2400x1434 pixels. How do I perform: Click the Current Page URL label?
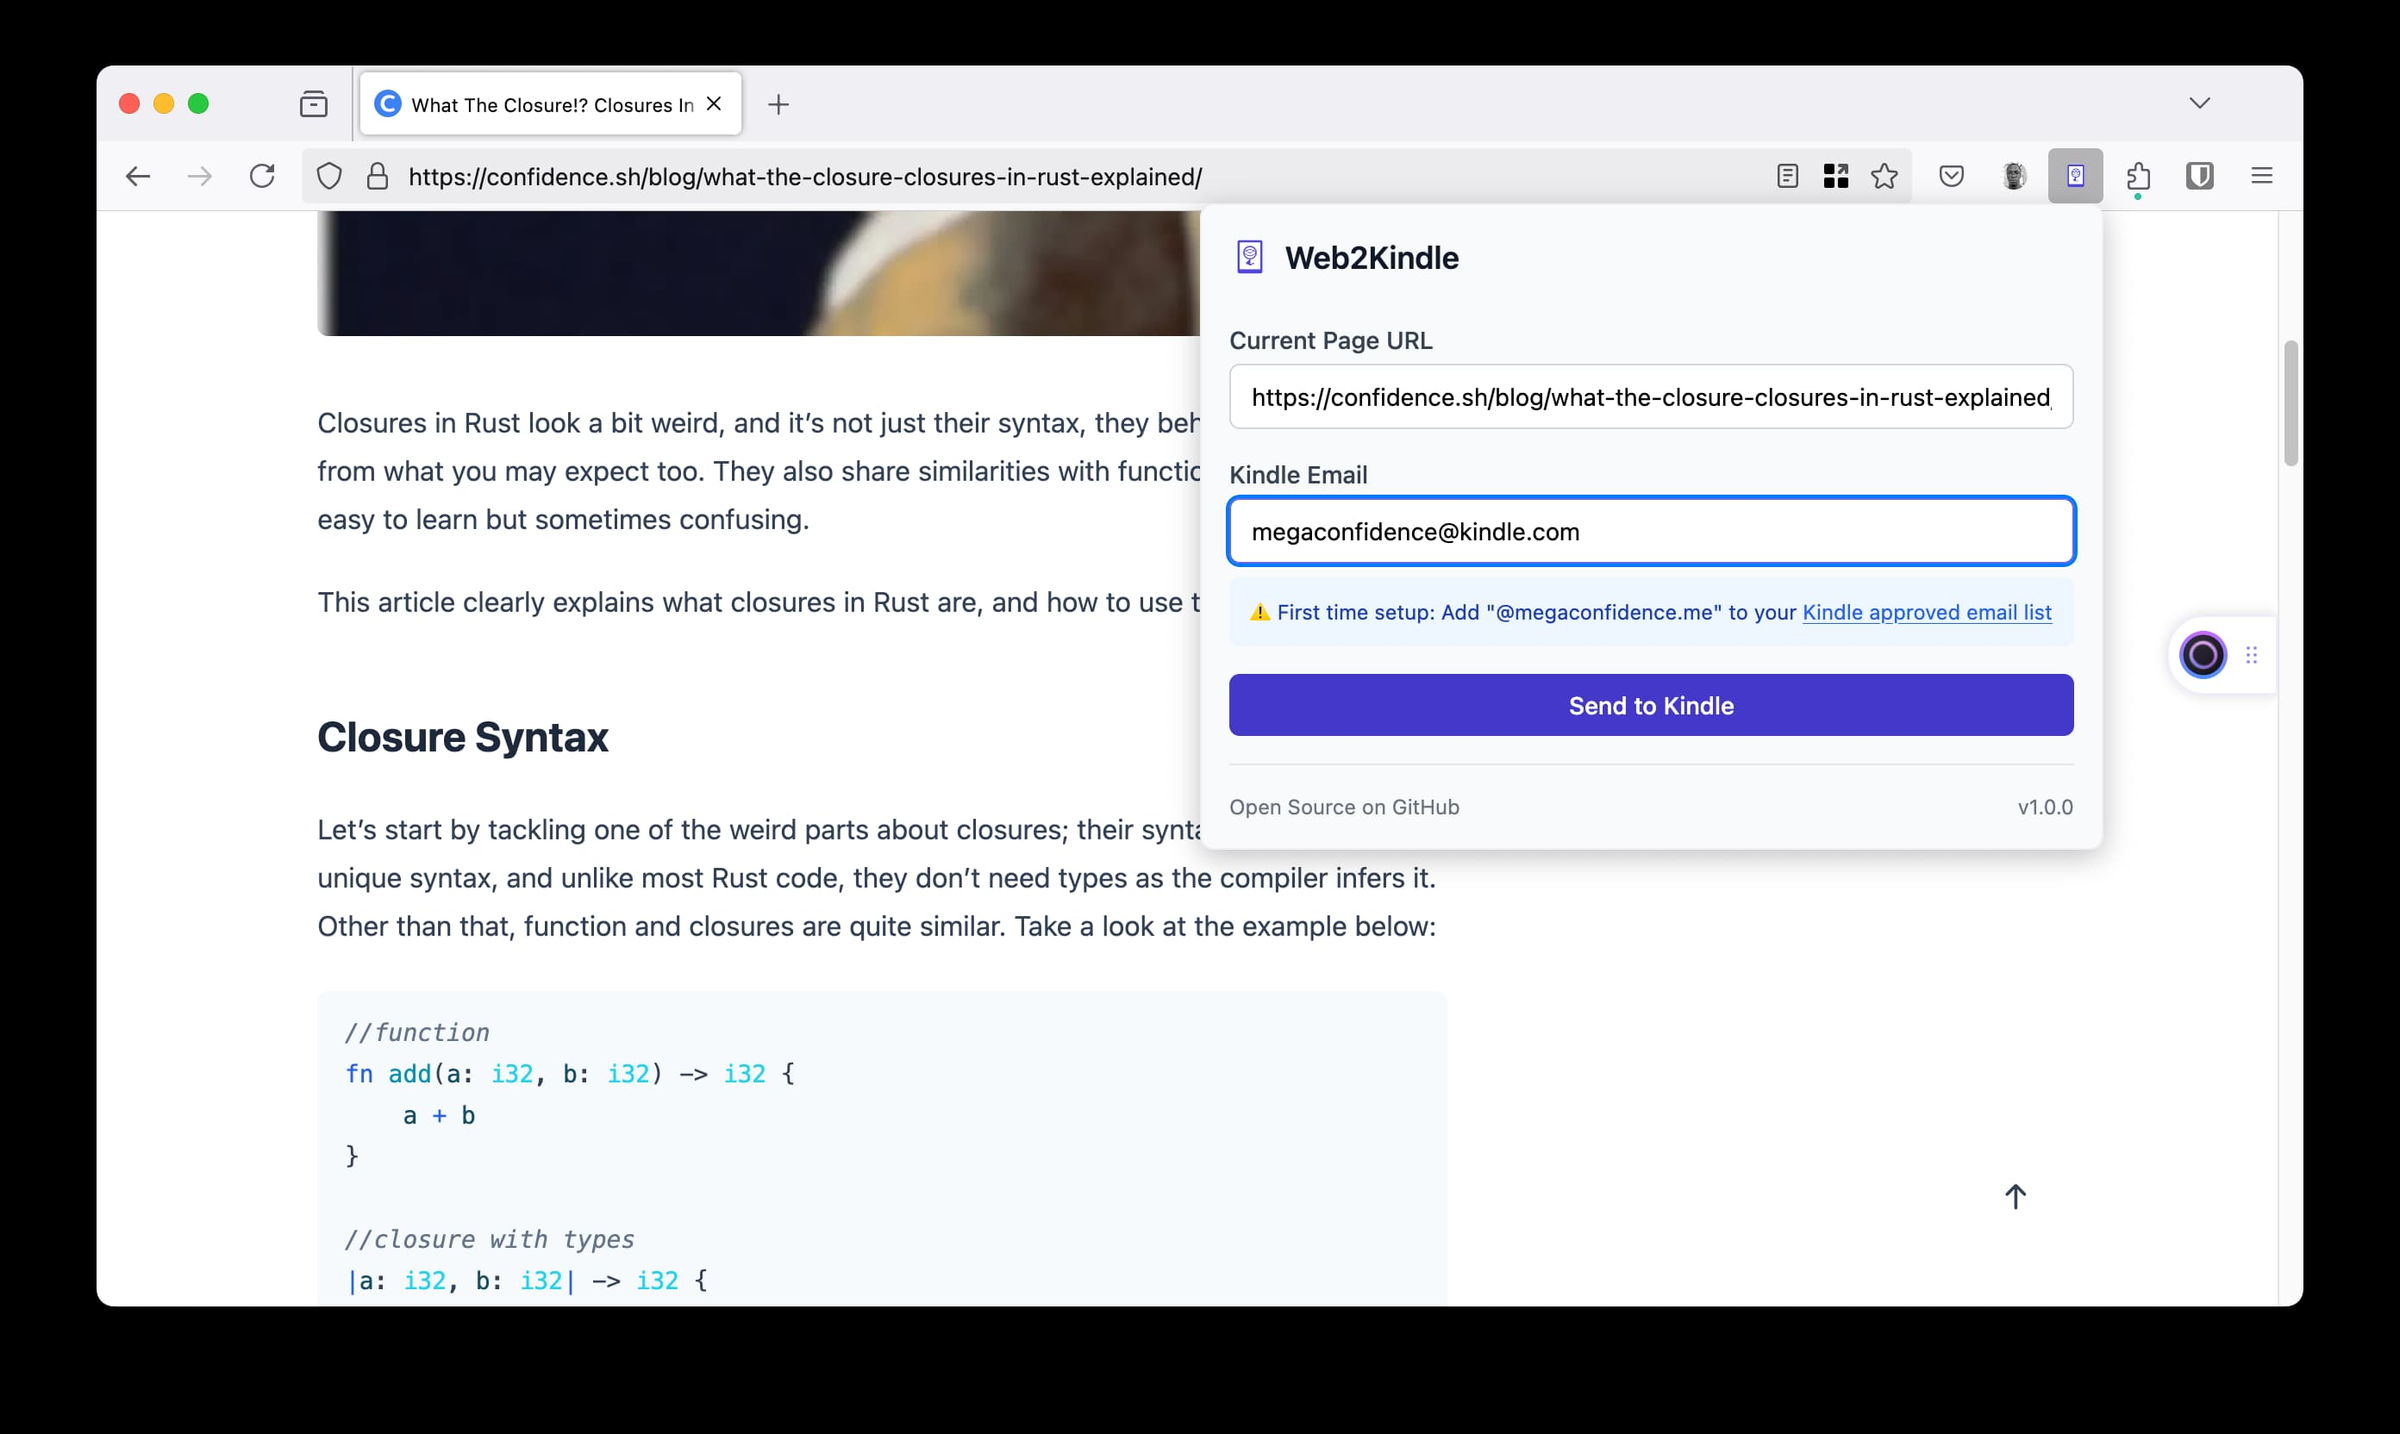pyautogui.click(x=1330, y=341)
